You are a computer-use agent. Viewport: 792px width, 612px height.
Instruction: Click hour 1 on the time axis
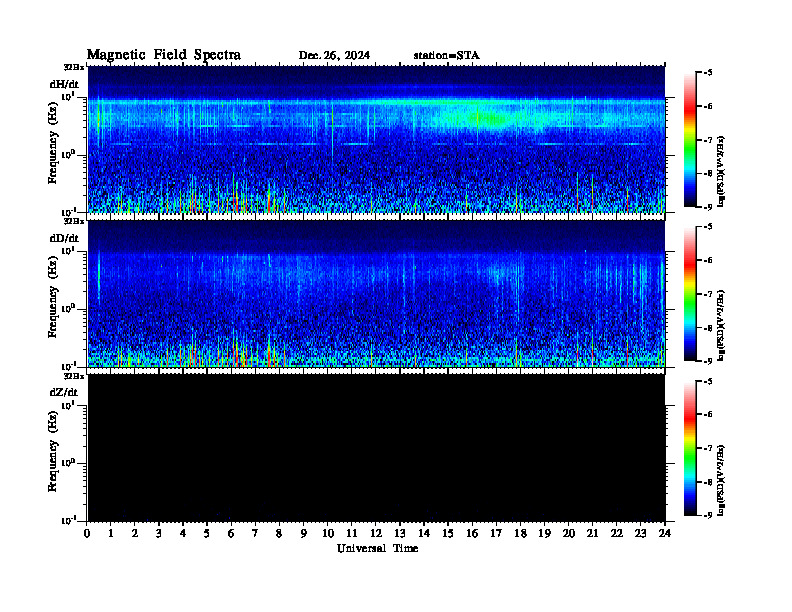(111, 534)
